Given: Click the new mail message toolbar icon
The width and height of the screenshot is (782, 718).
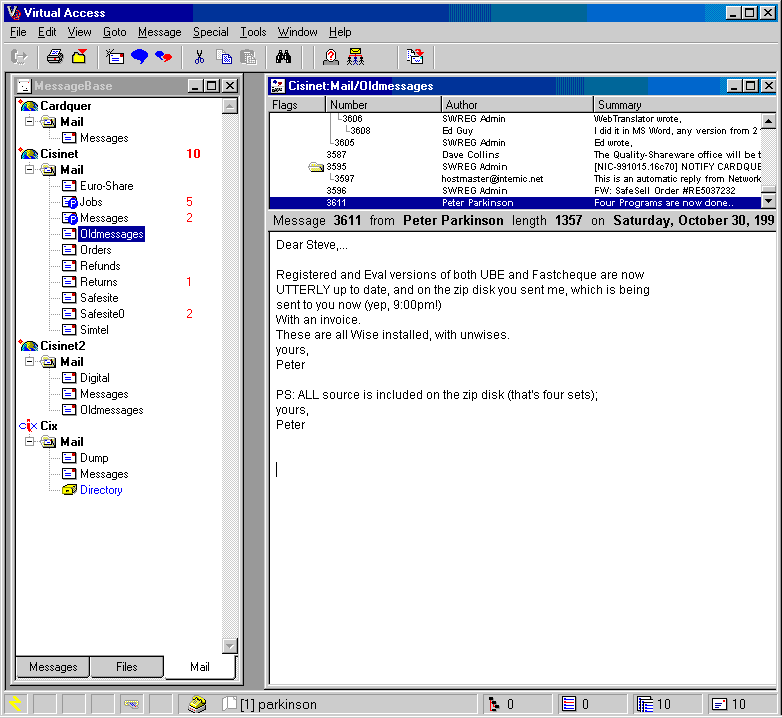Looking at the screenshot, I should [x=115, y=57].
